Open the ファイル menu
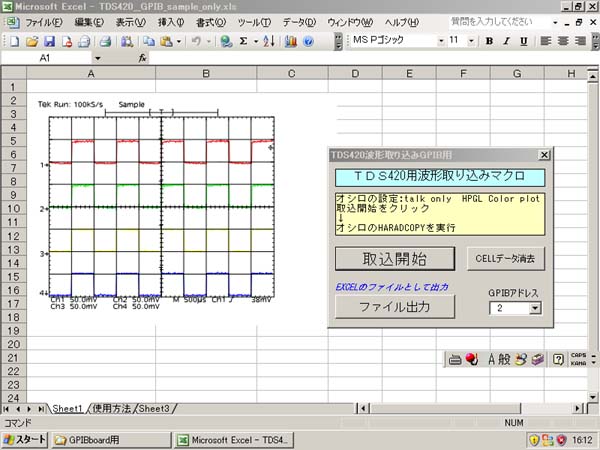The image size is (600, 450). point(44,23)
